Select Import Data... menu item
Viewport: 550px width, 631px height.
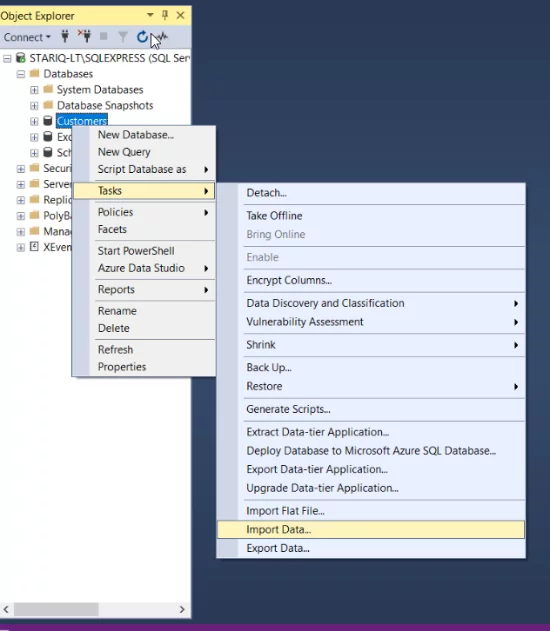pyautogui.click(x=371, y=530)
